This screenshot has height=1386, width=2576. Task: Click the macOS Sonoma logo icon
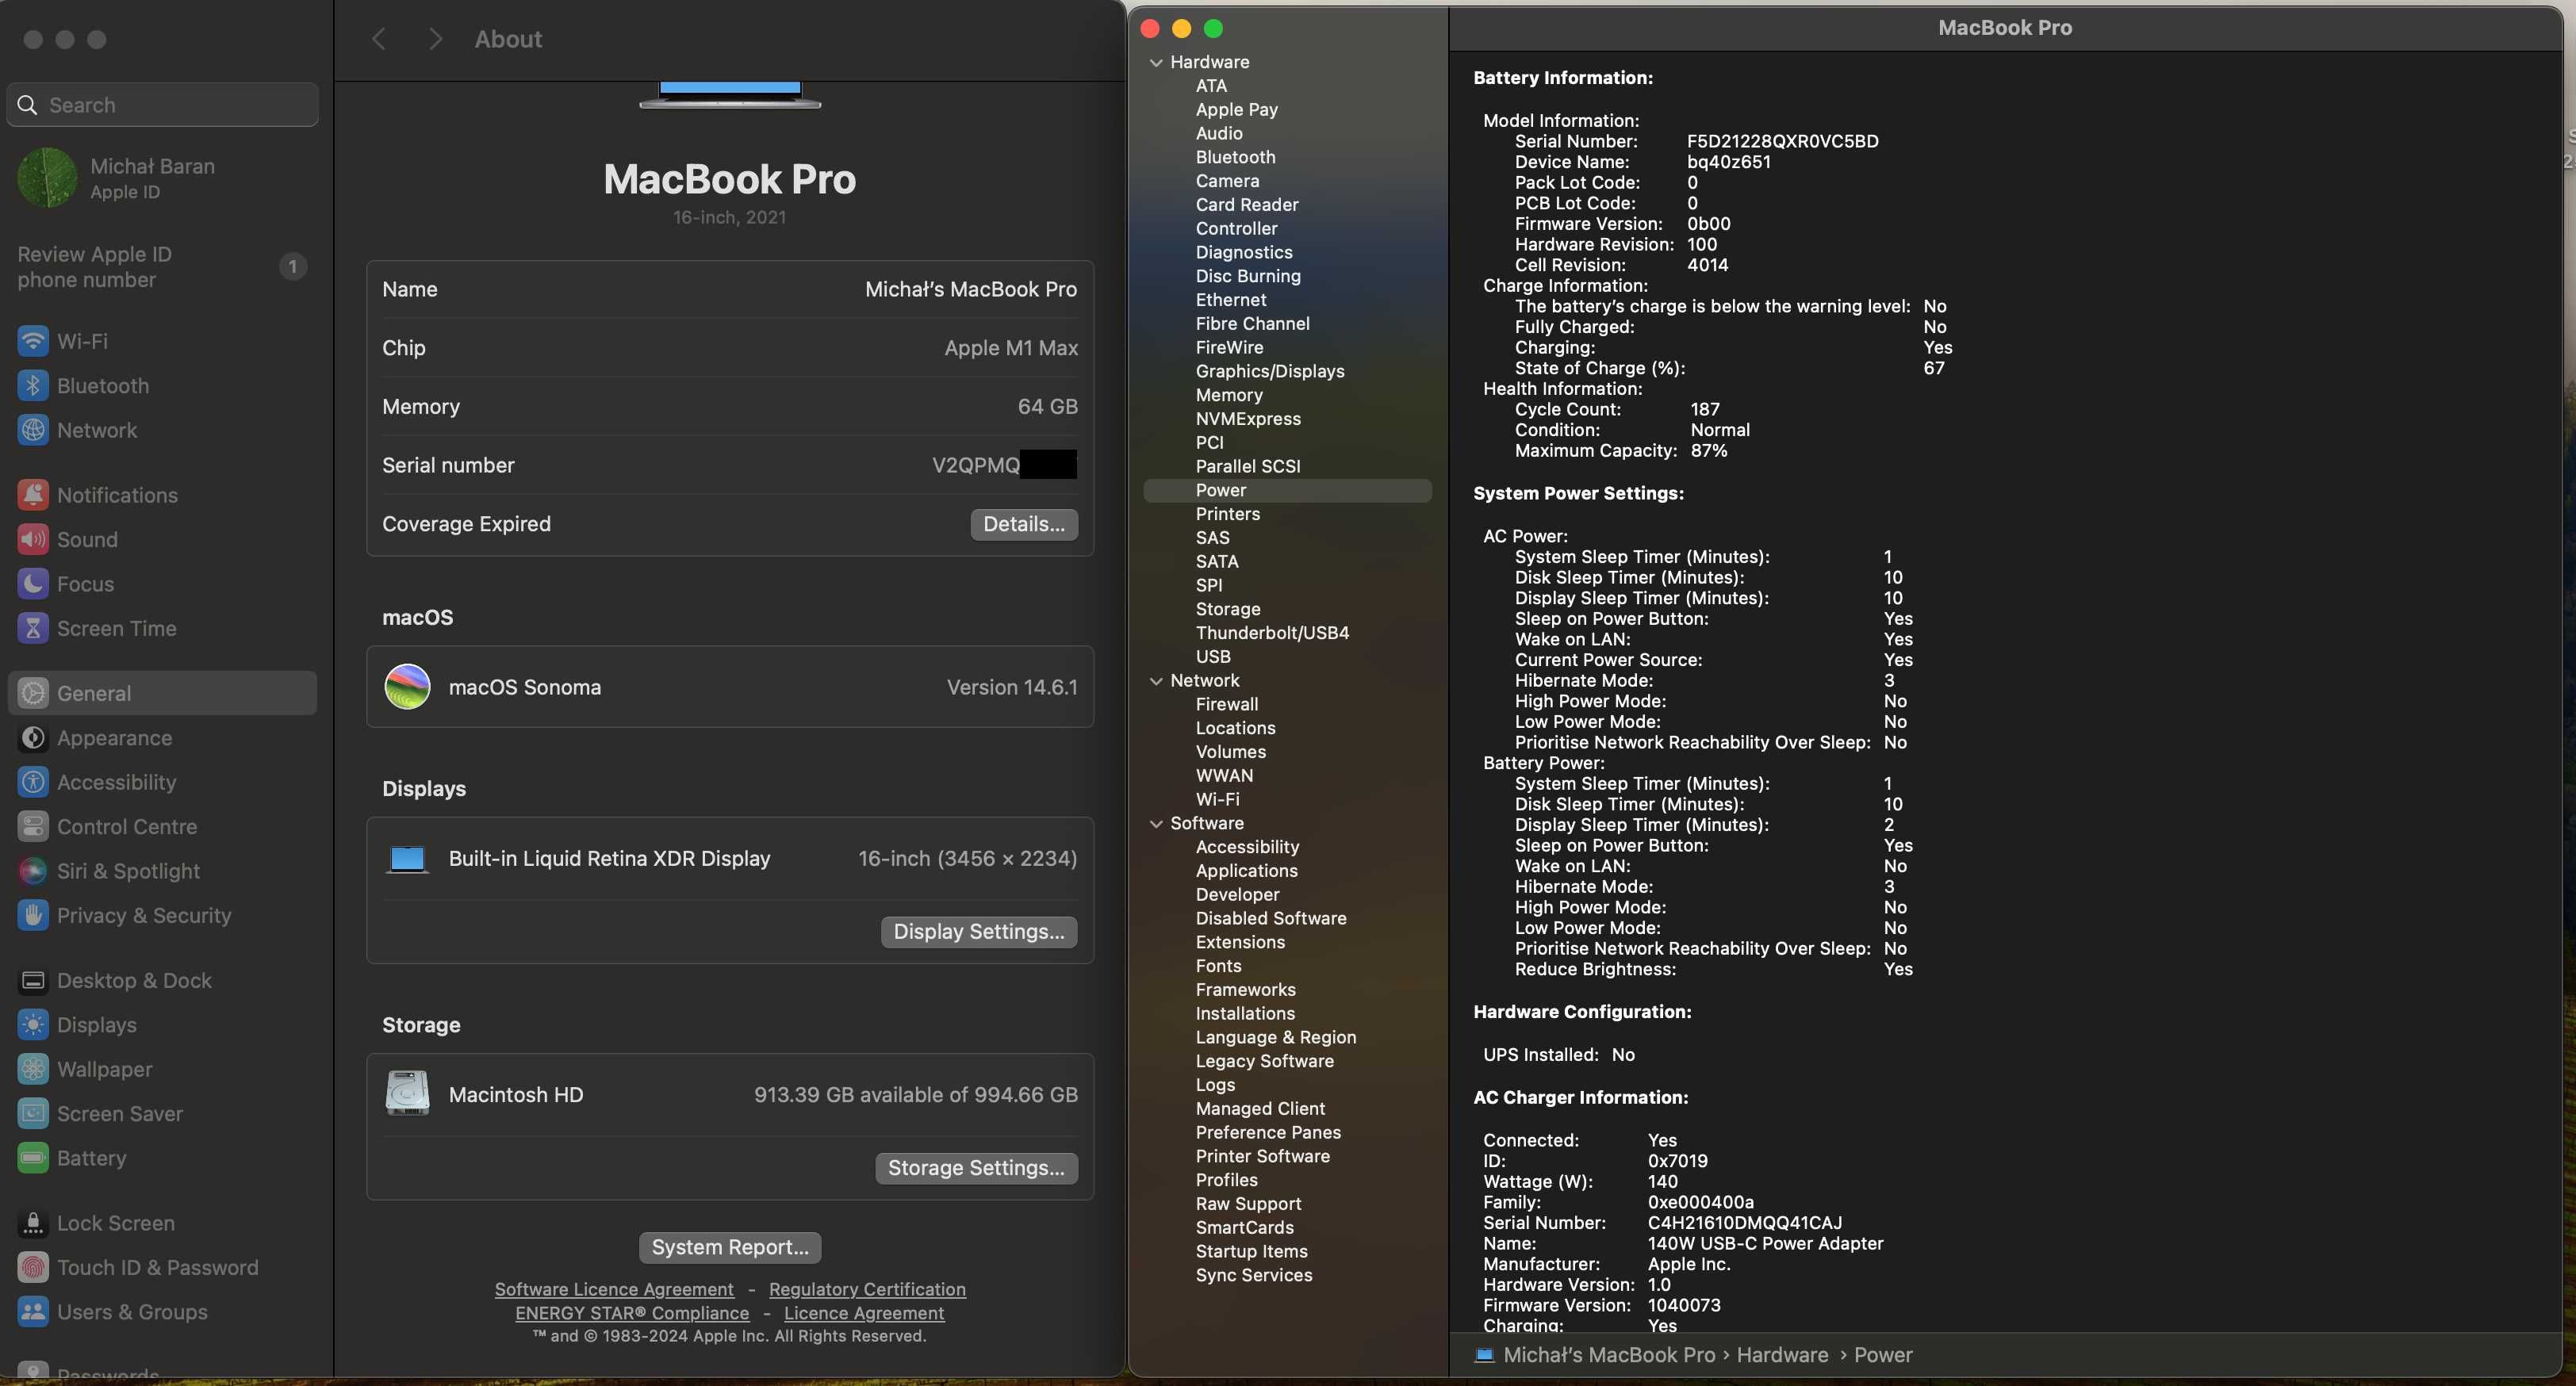coord(407,687)
